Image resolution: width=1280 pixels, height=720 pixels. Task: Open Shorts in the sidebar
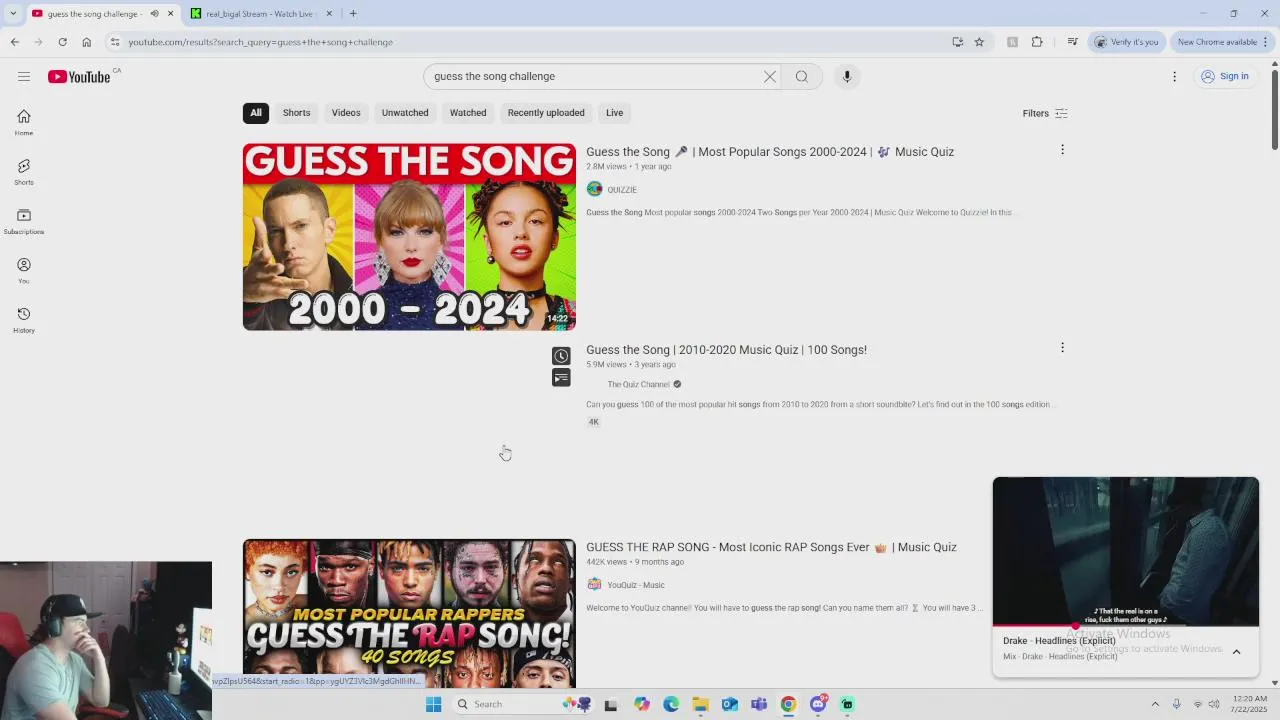[x=24, y=172]
